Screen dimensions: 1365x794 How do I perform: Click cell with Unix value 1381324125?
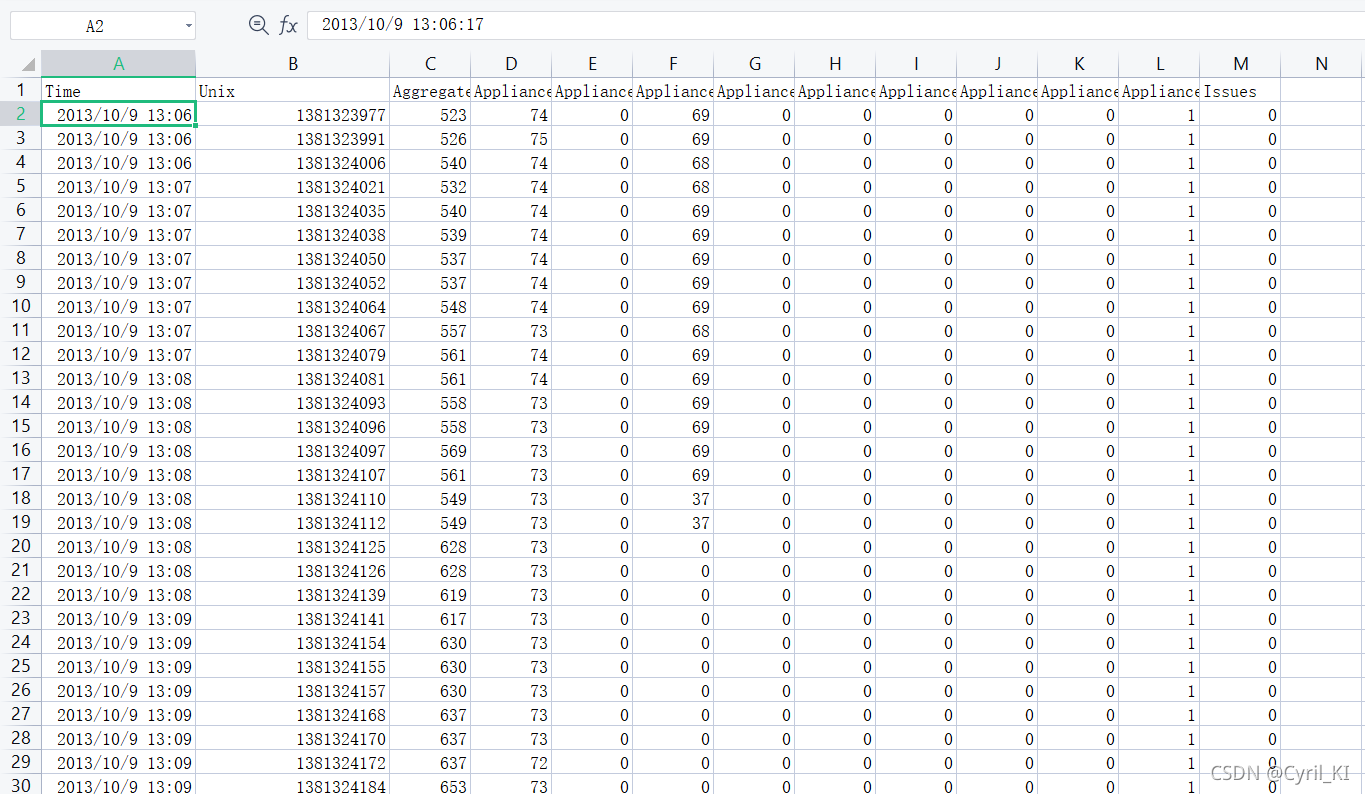coord(293,547)
